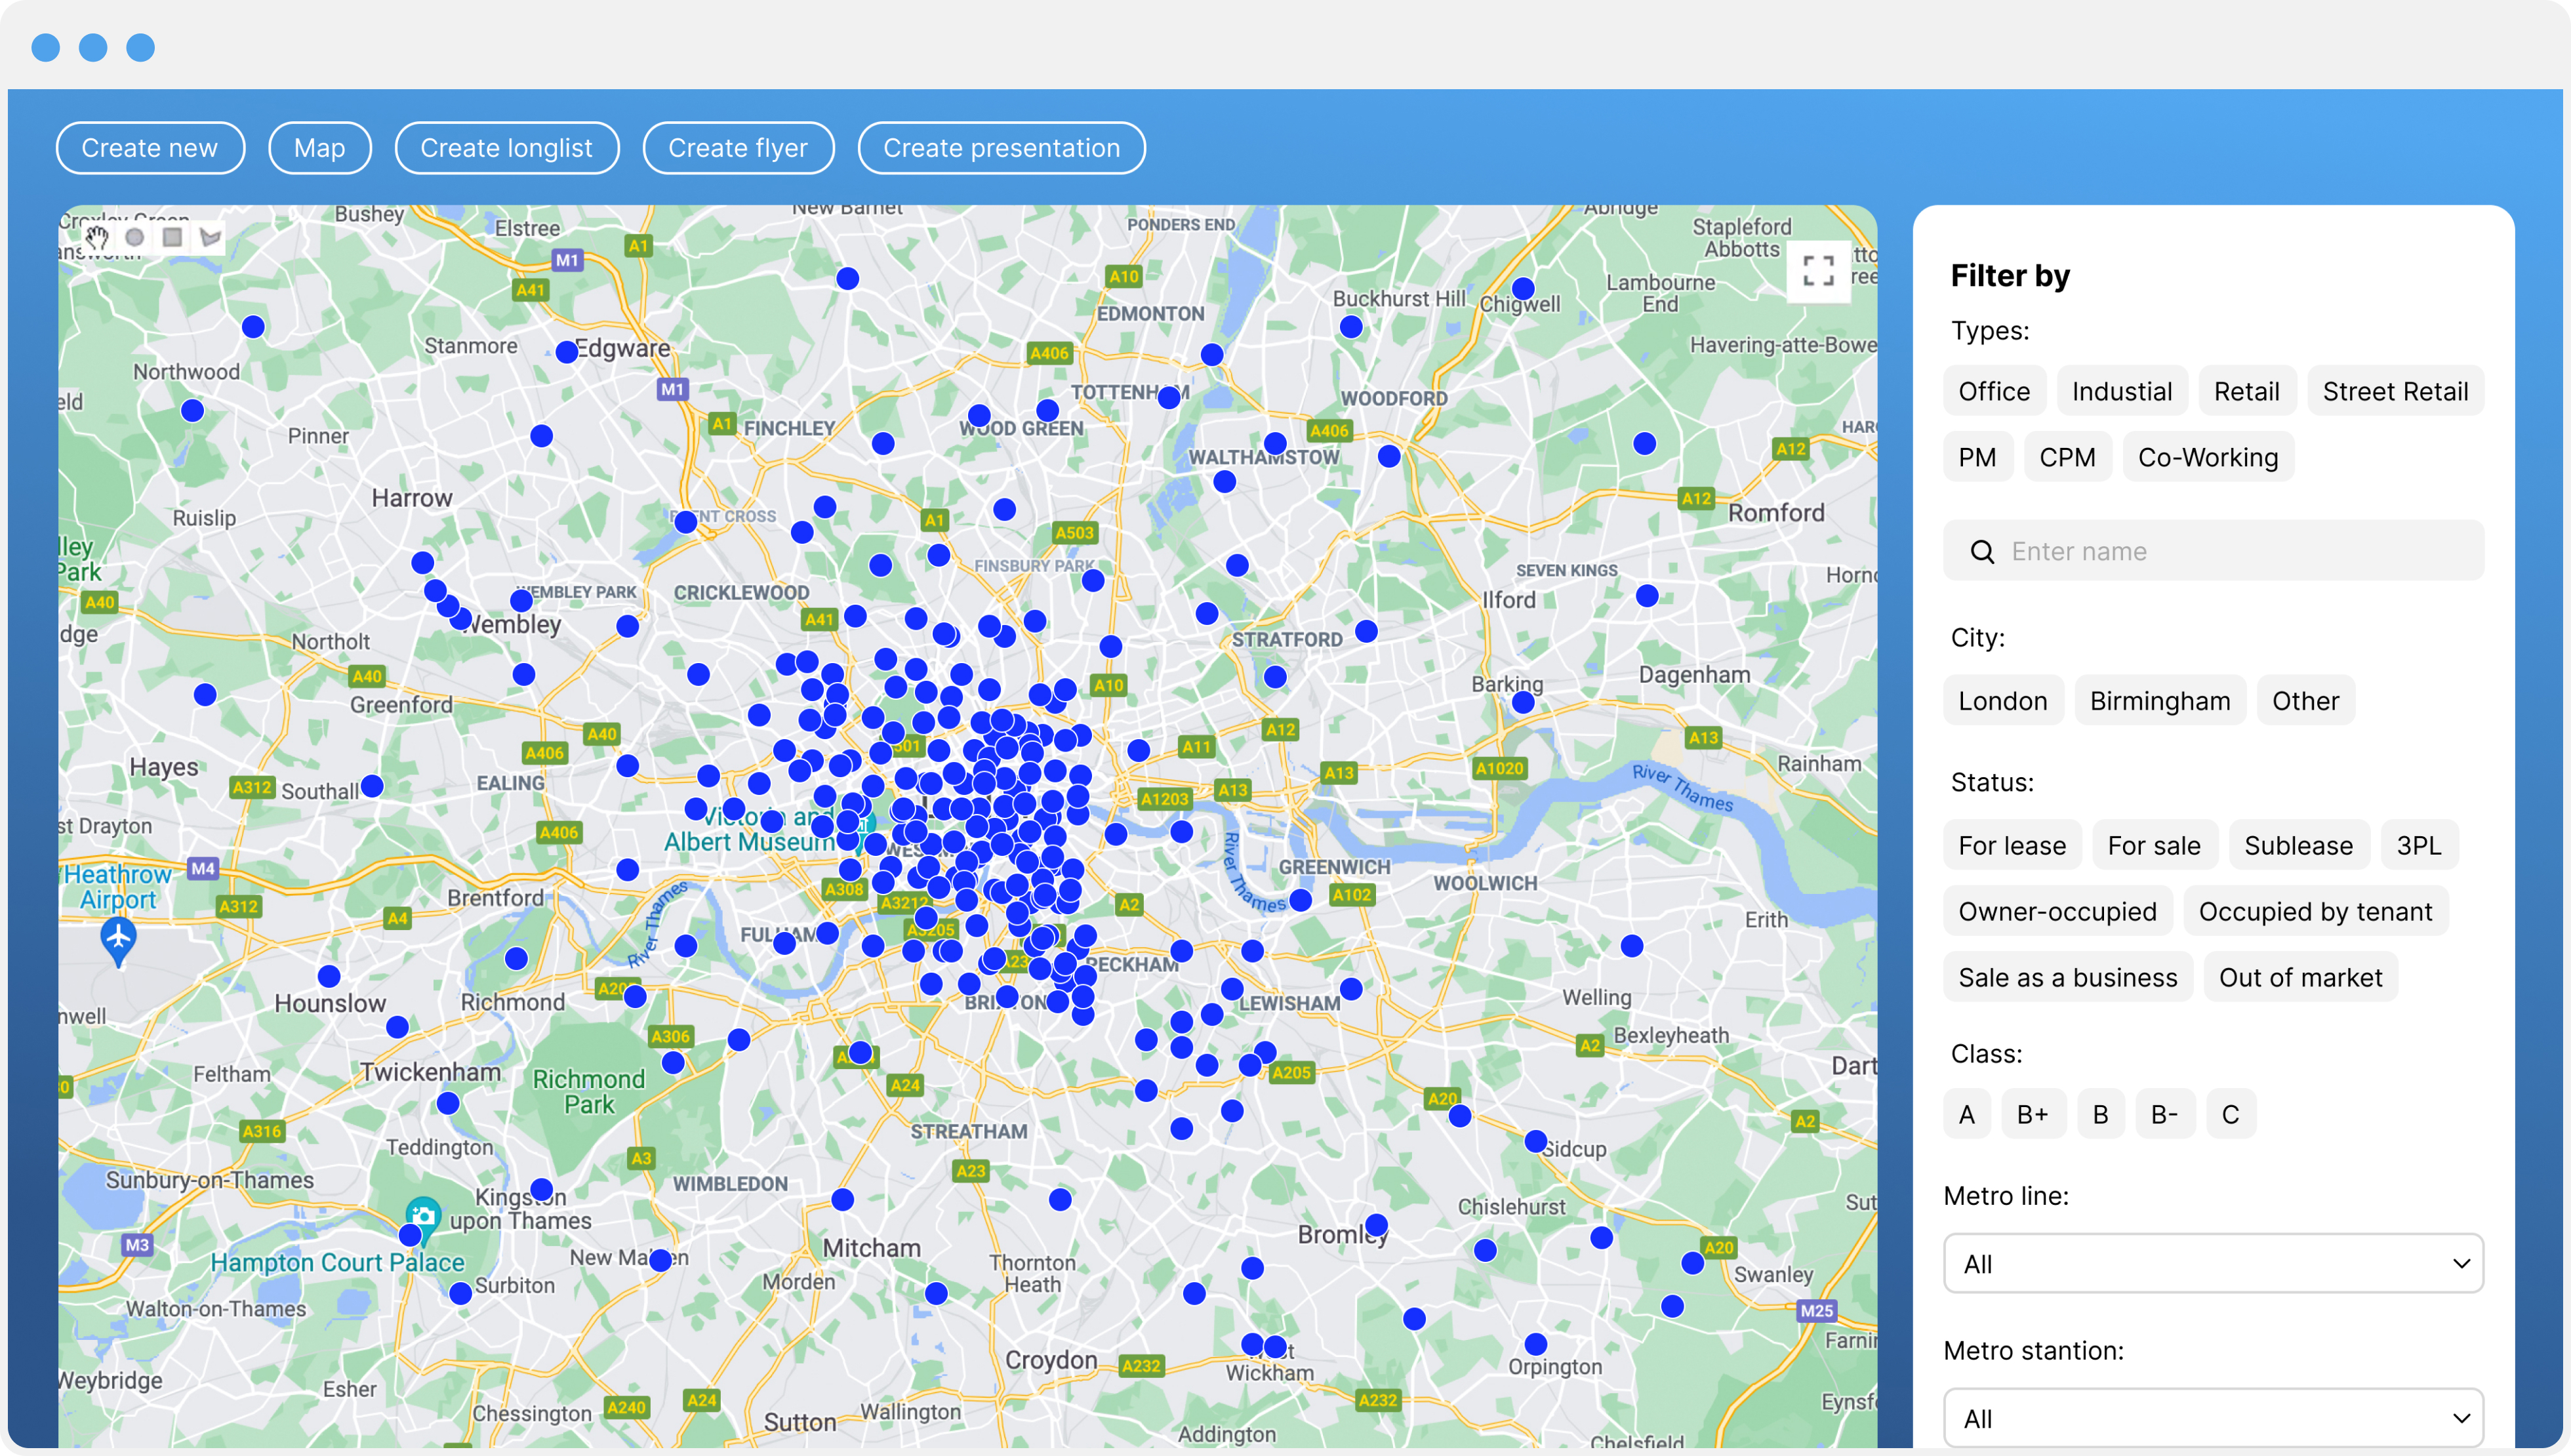Toggle the Retail type filter
2571x1456 pixels.
tap(2247, 391)
